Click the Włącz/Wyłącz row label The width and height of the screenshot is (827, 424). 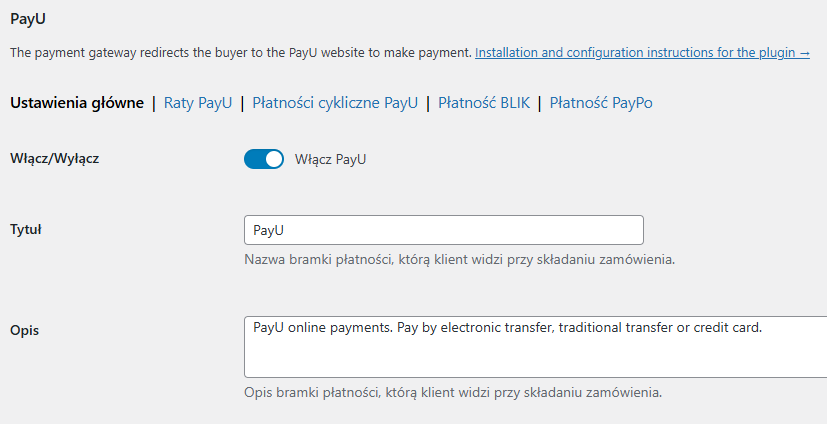click(55, 159)
